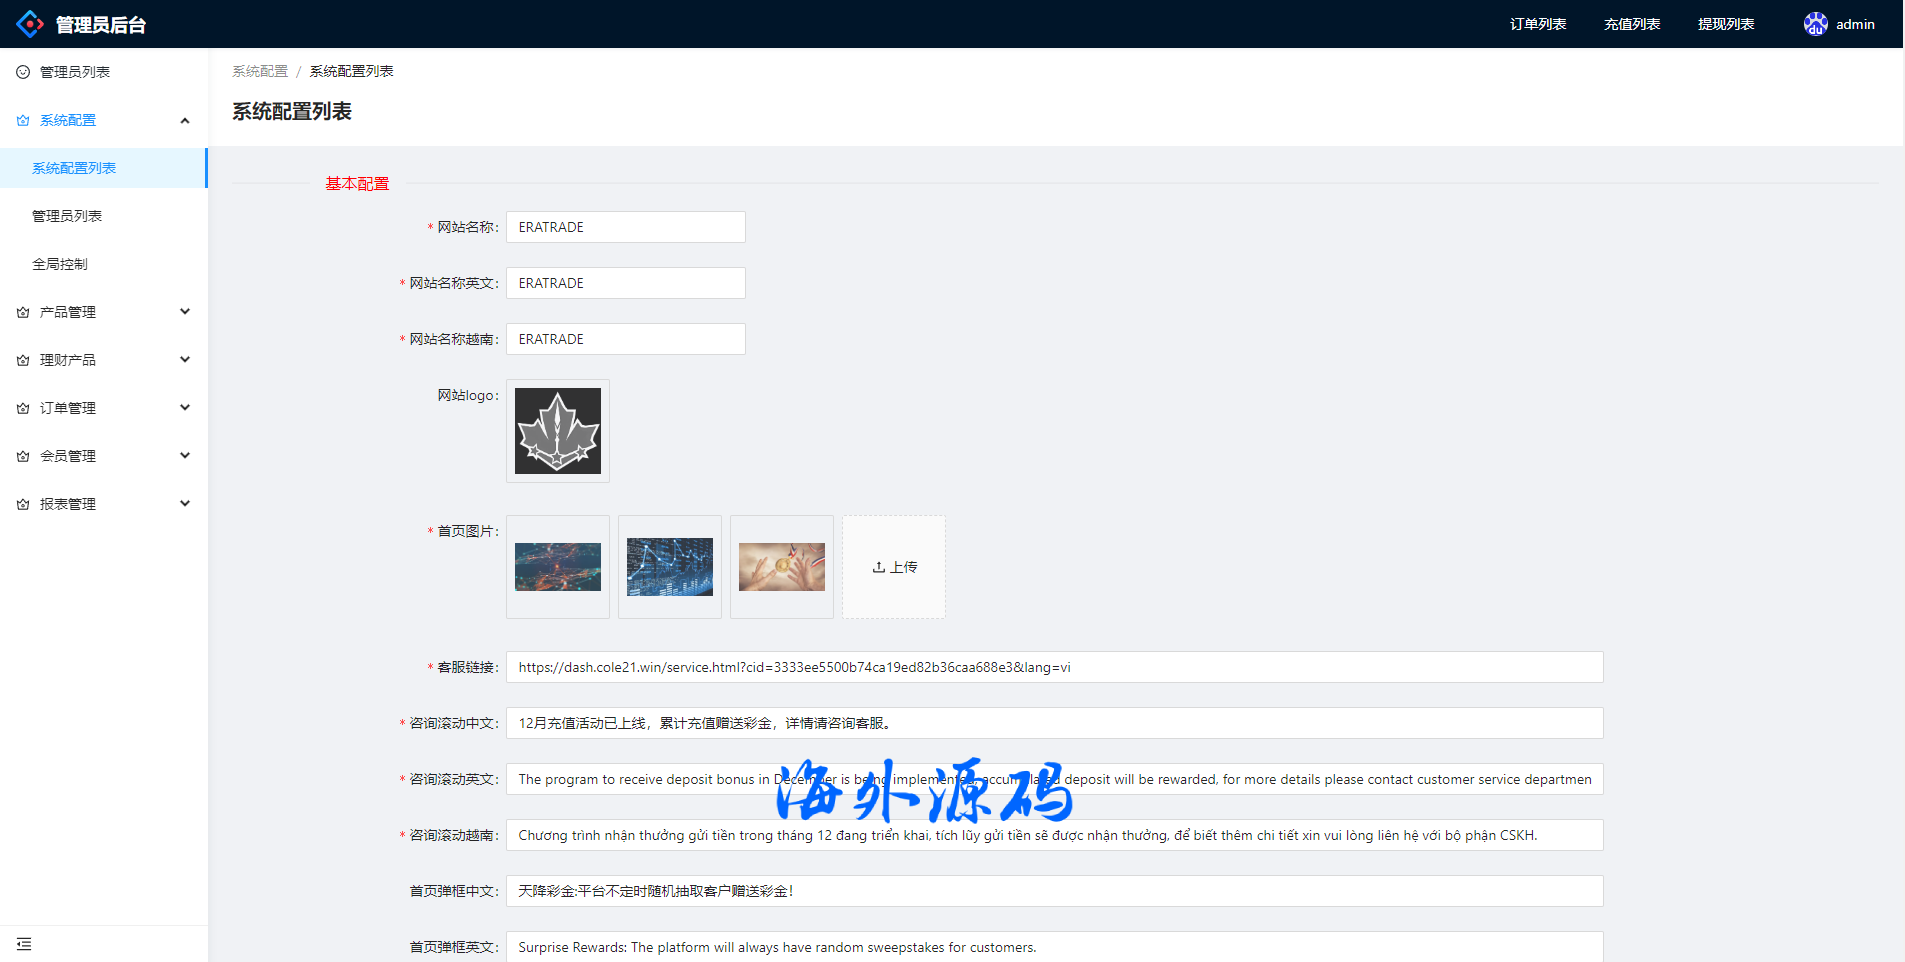Click the 客服链接 URL input field
Viewport: 1905px width, 962px height.
(1054, 667)
